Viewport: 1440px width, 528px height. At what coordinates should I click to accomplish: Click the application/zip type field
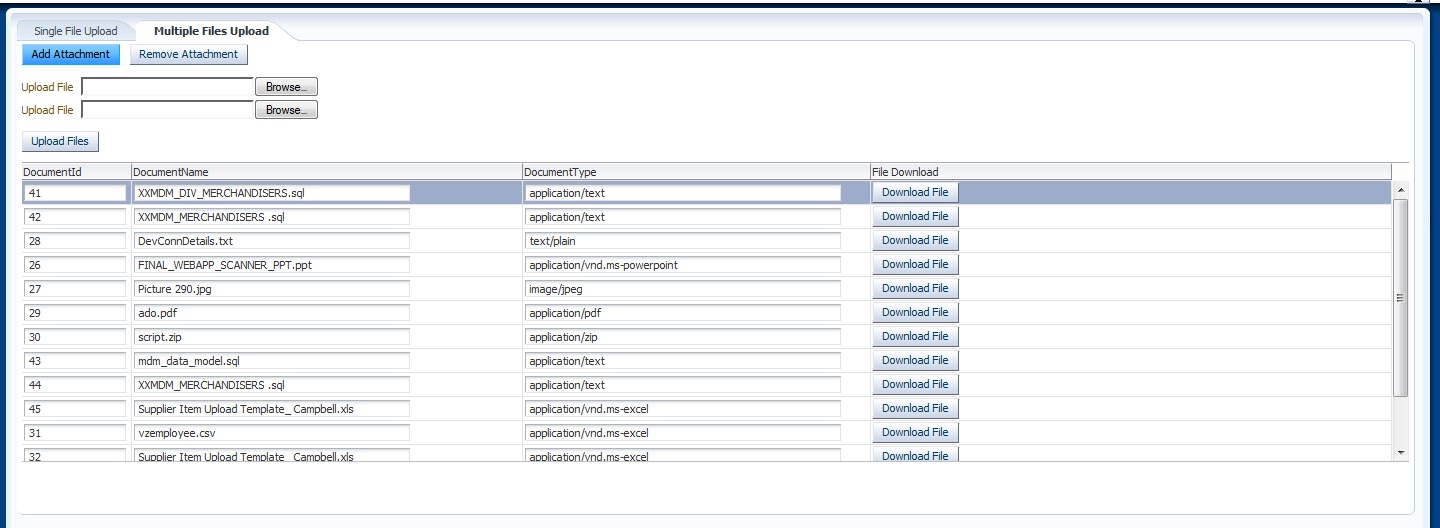(x=683, y=337)
